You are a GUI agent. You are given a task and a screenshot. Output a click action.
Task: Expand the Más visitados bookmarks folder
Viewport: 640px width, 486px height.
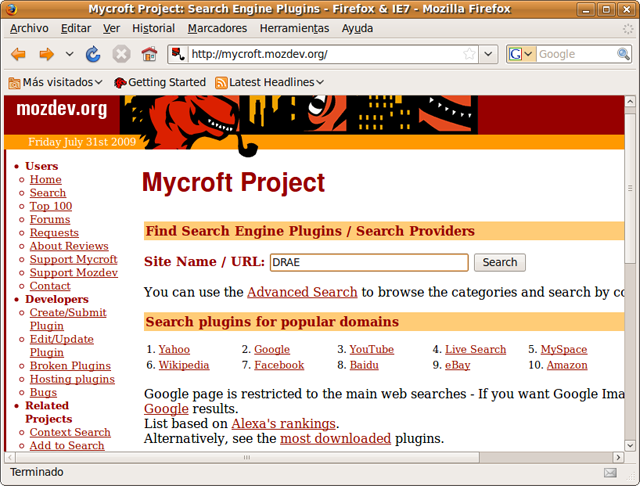click(x=55, y=82)
